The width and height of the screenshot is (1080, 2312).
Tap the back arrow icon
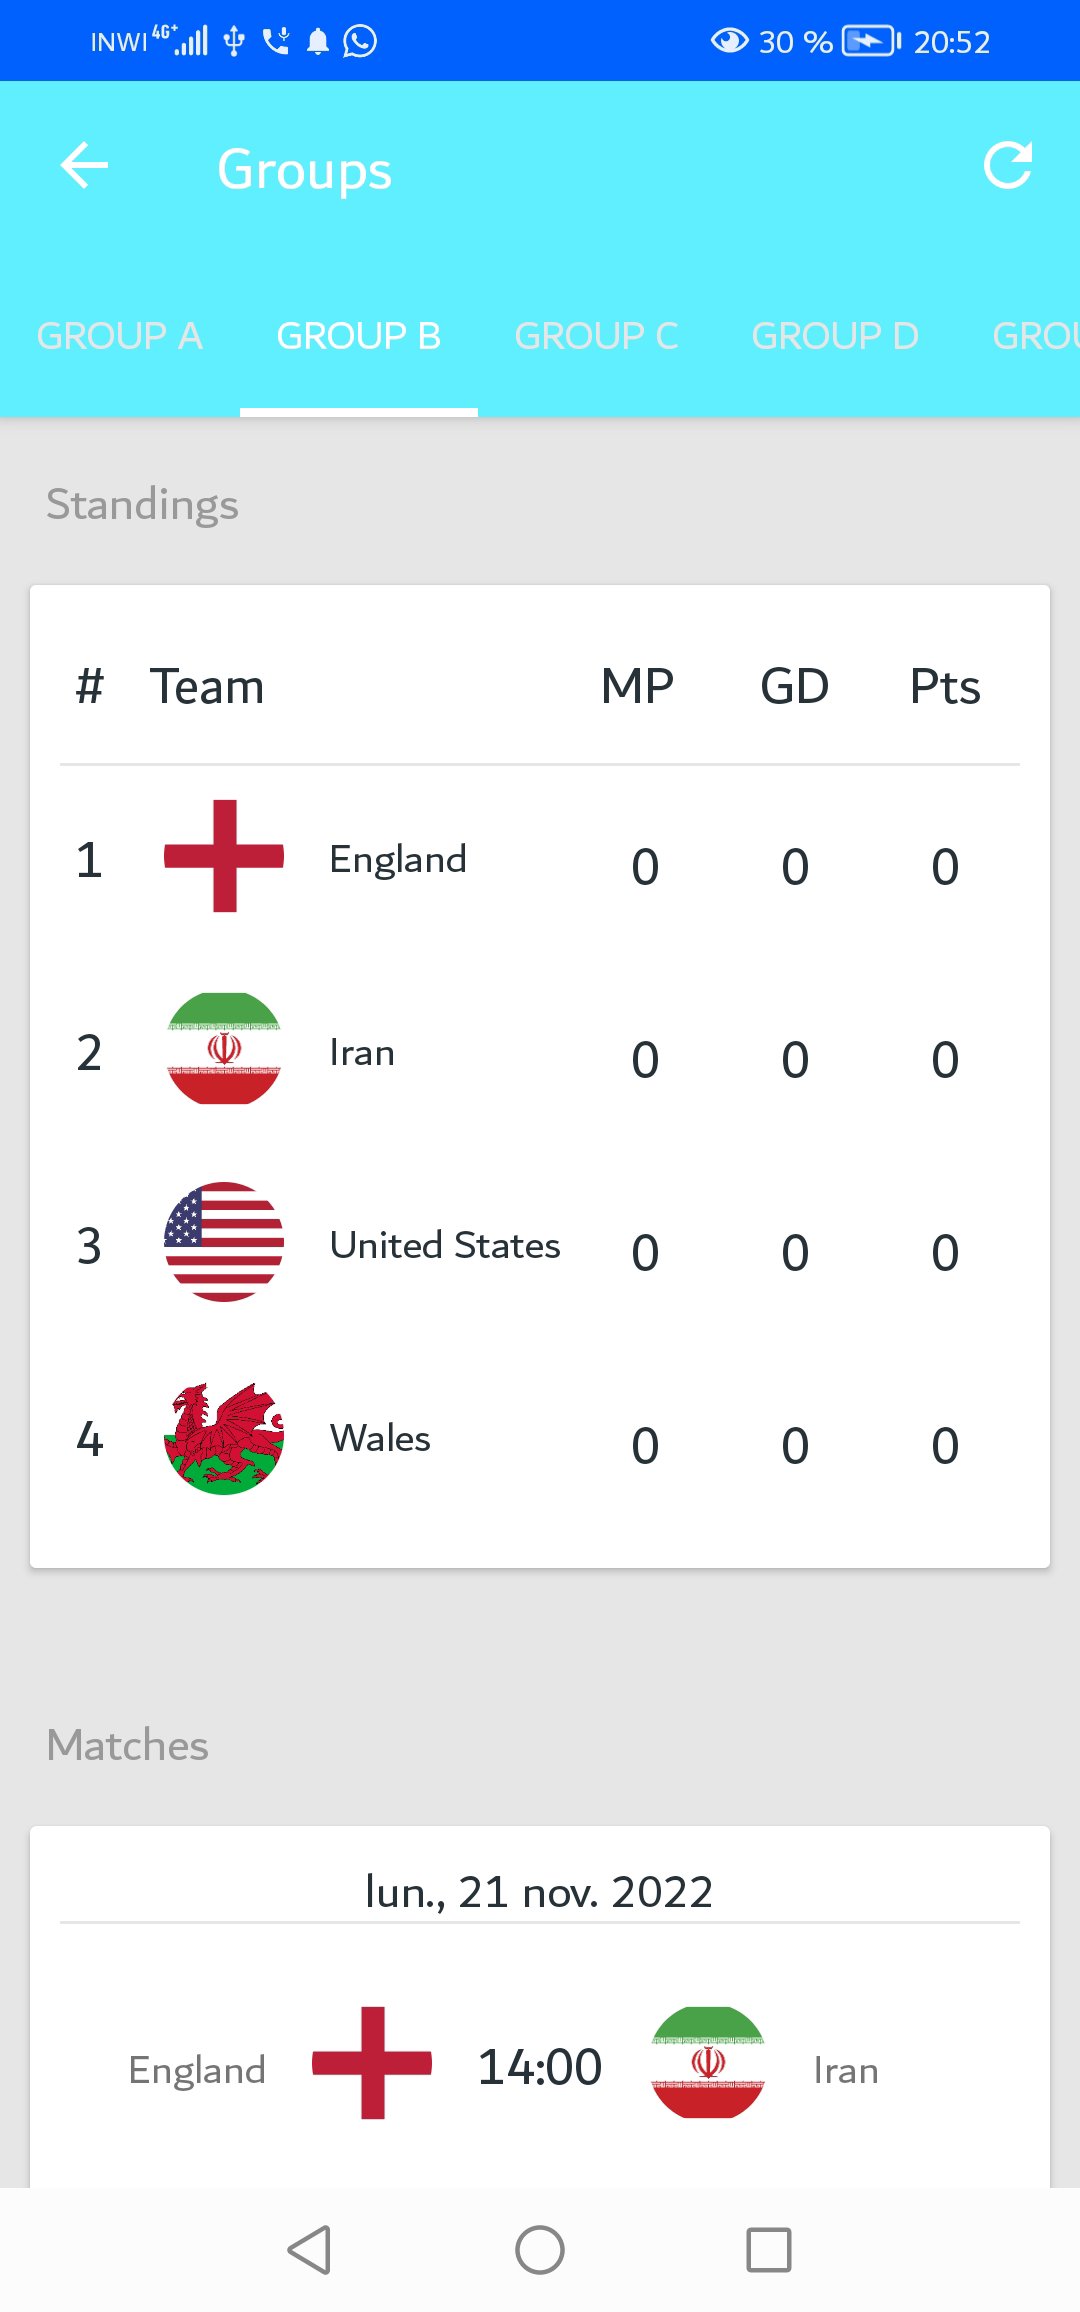(x=84, y=166)
